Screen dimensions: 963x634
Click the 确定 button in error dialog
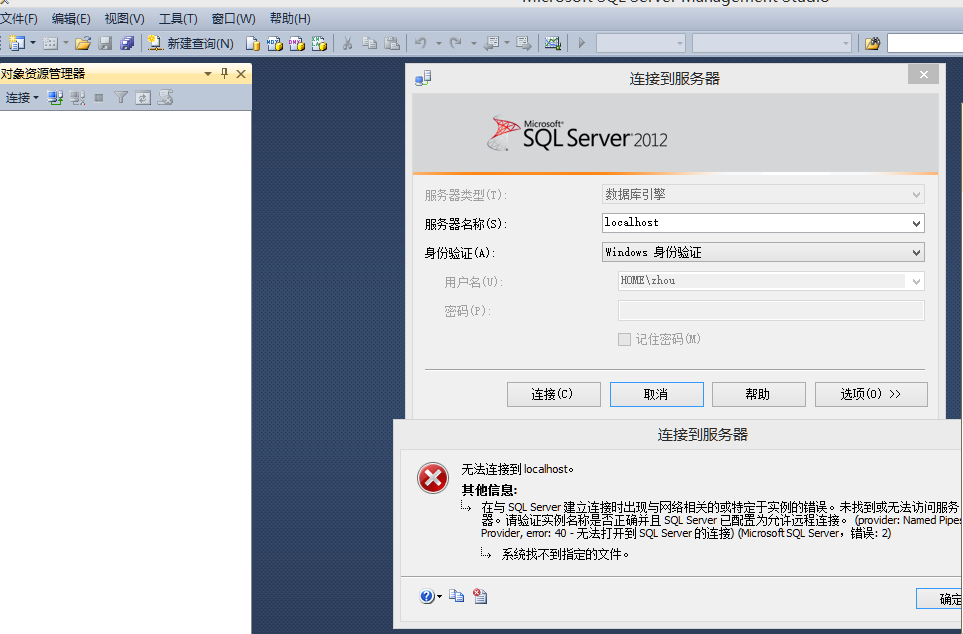click(945, 599)
